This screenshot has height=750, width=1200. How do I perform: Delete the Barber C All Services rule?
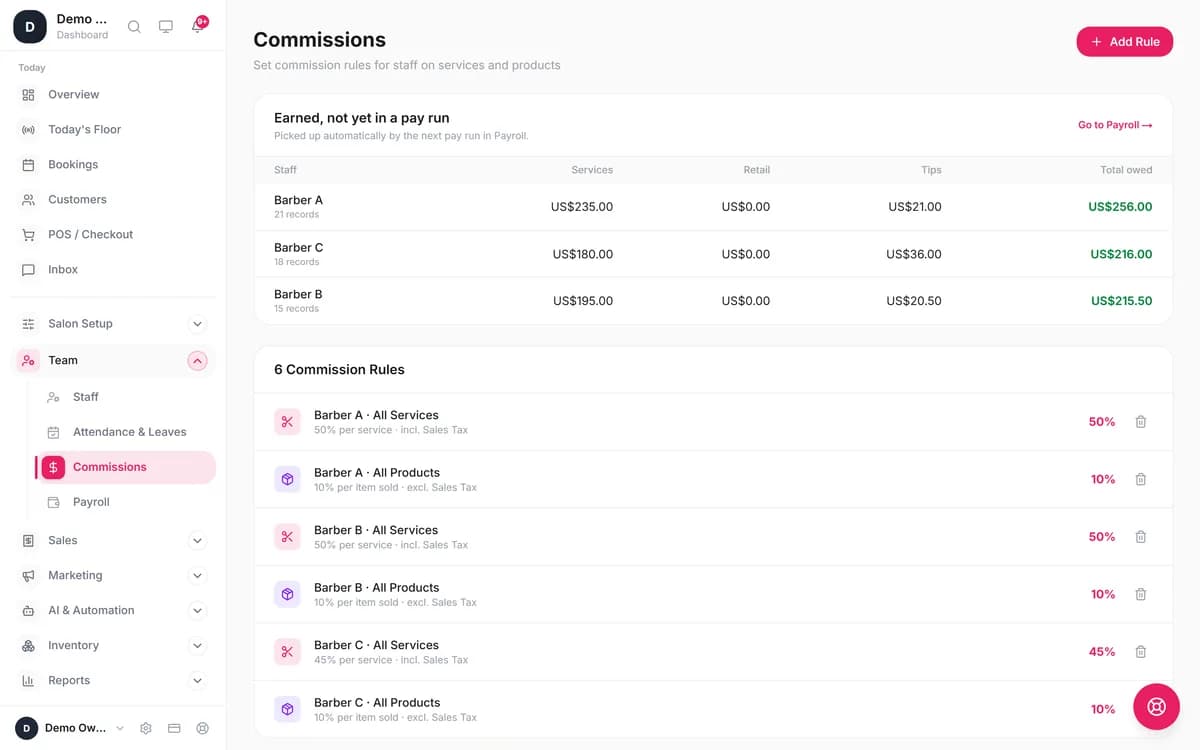click(1140, 652)
